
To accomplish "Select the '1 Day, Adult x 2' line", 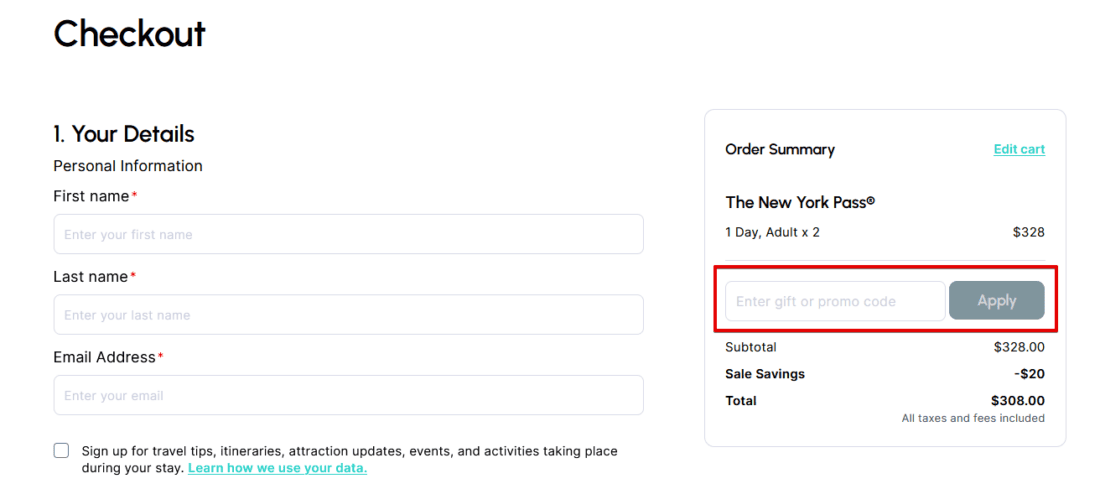I will pyautogui.click(x=772, y=233).
